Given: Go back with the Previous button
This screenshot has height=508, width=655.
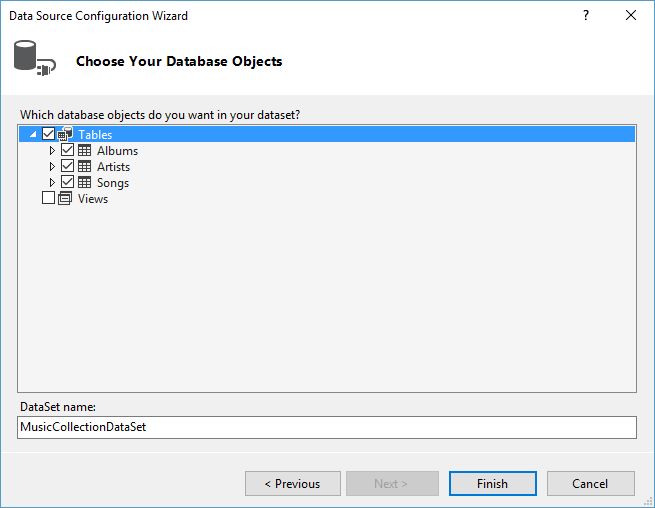Looking at the screenshot, I should point(293,484).
